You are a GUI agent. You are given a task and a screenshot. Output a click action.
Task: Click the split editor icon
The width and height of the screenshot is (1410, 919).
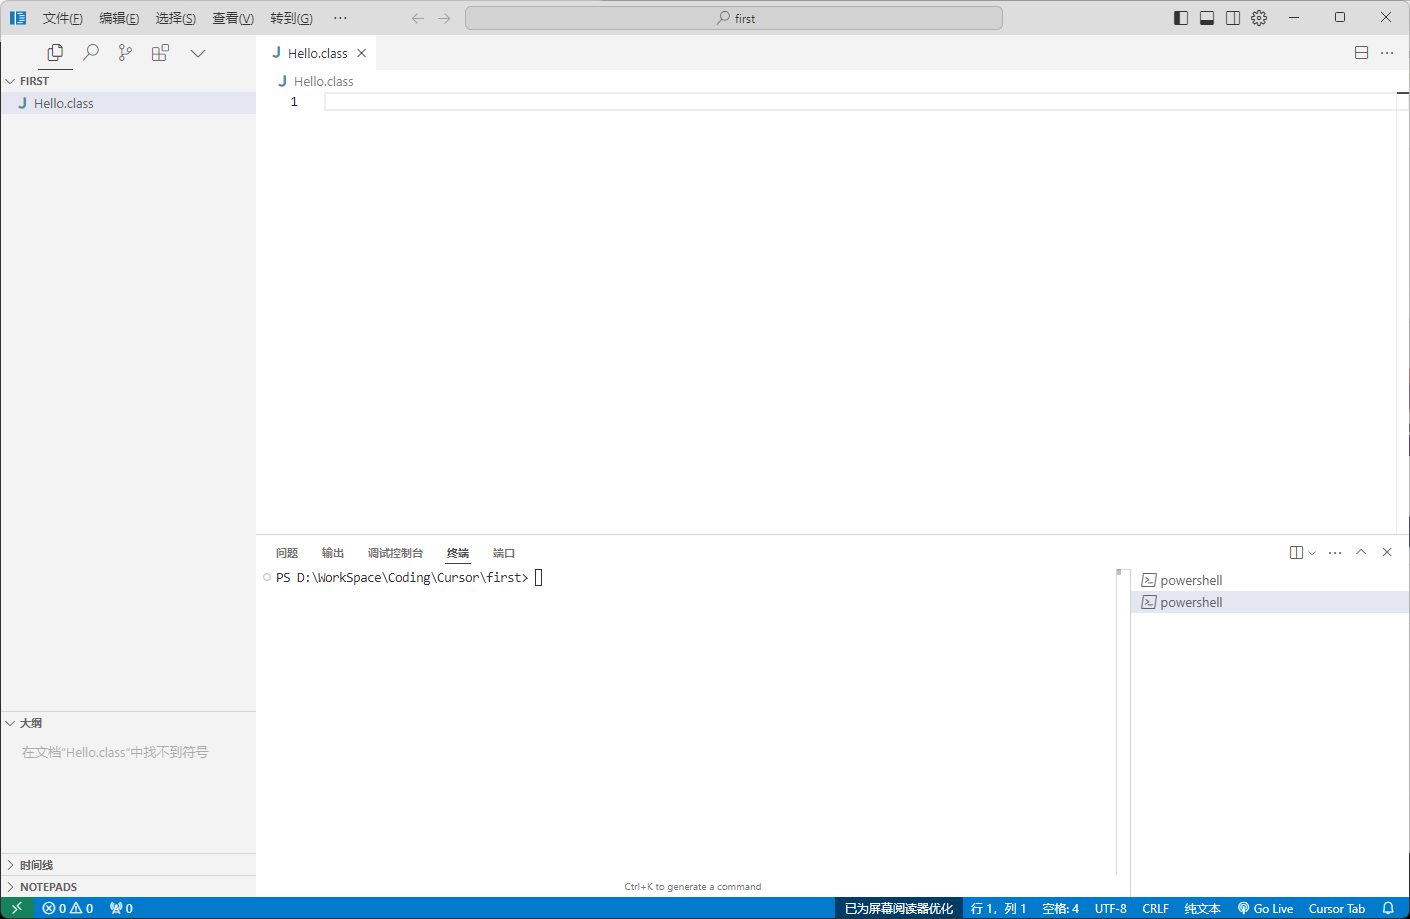tap(1361, 53)
